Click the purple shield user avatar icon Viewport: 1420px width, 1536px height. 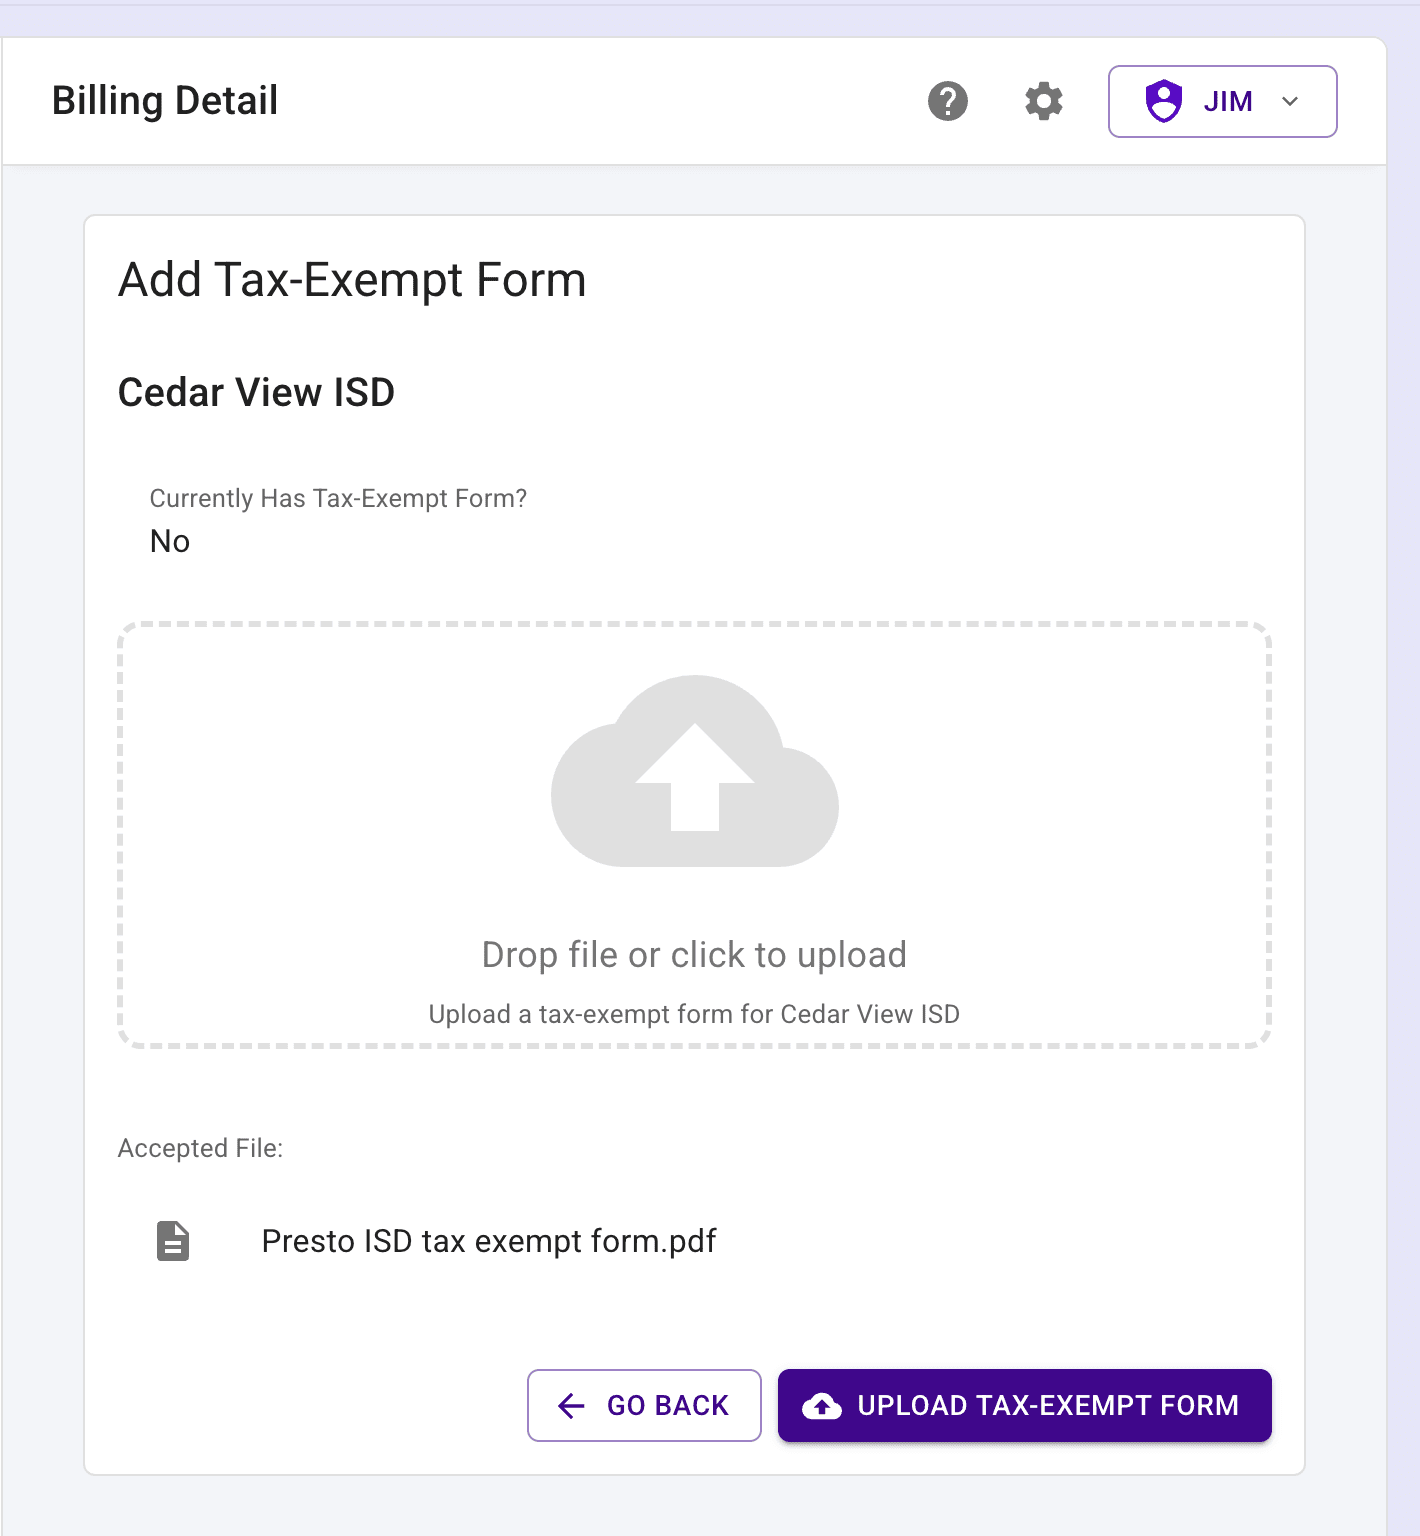click(x=1164, y=101)
